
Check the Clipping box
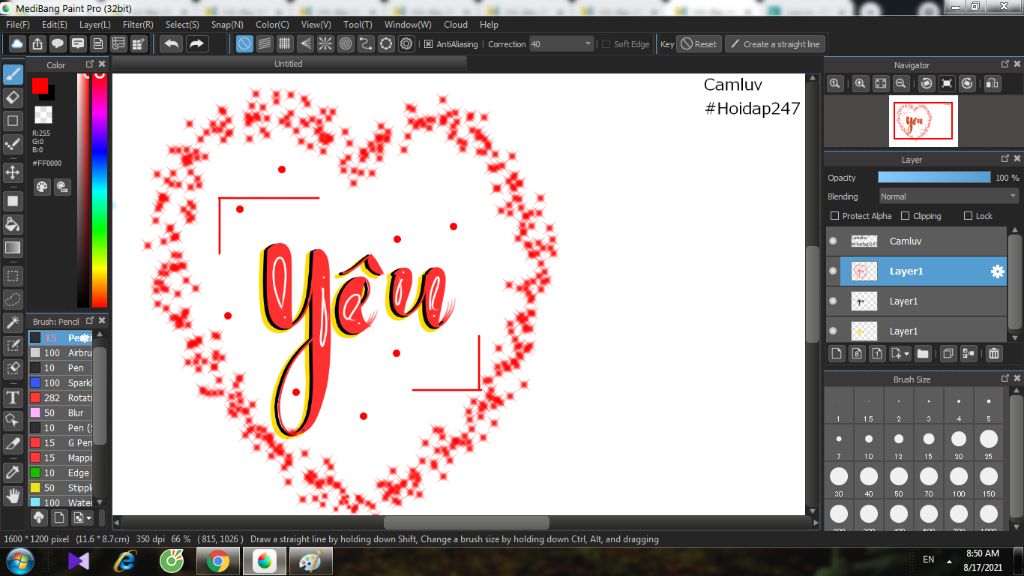point(905,216)
